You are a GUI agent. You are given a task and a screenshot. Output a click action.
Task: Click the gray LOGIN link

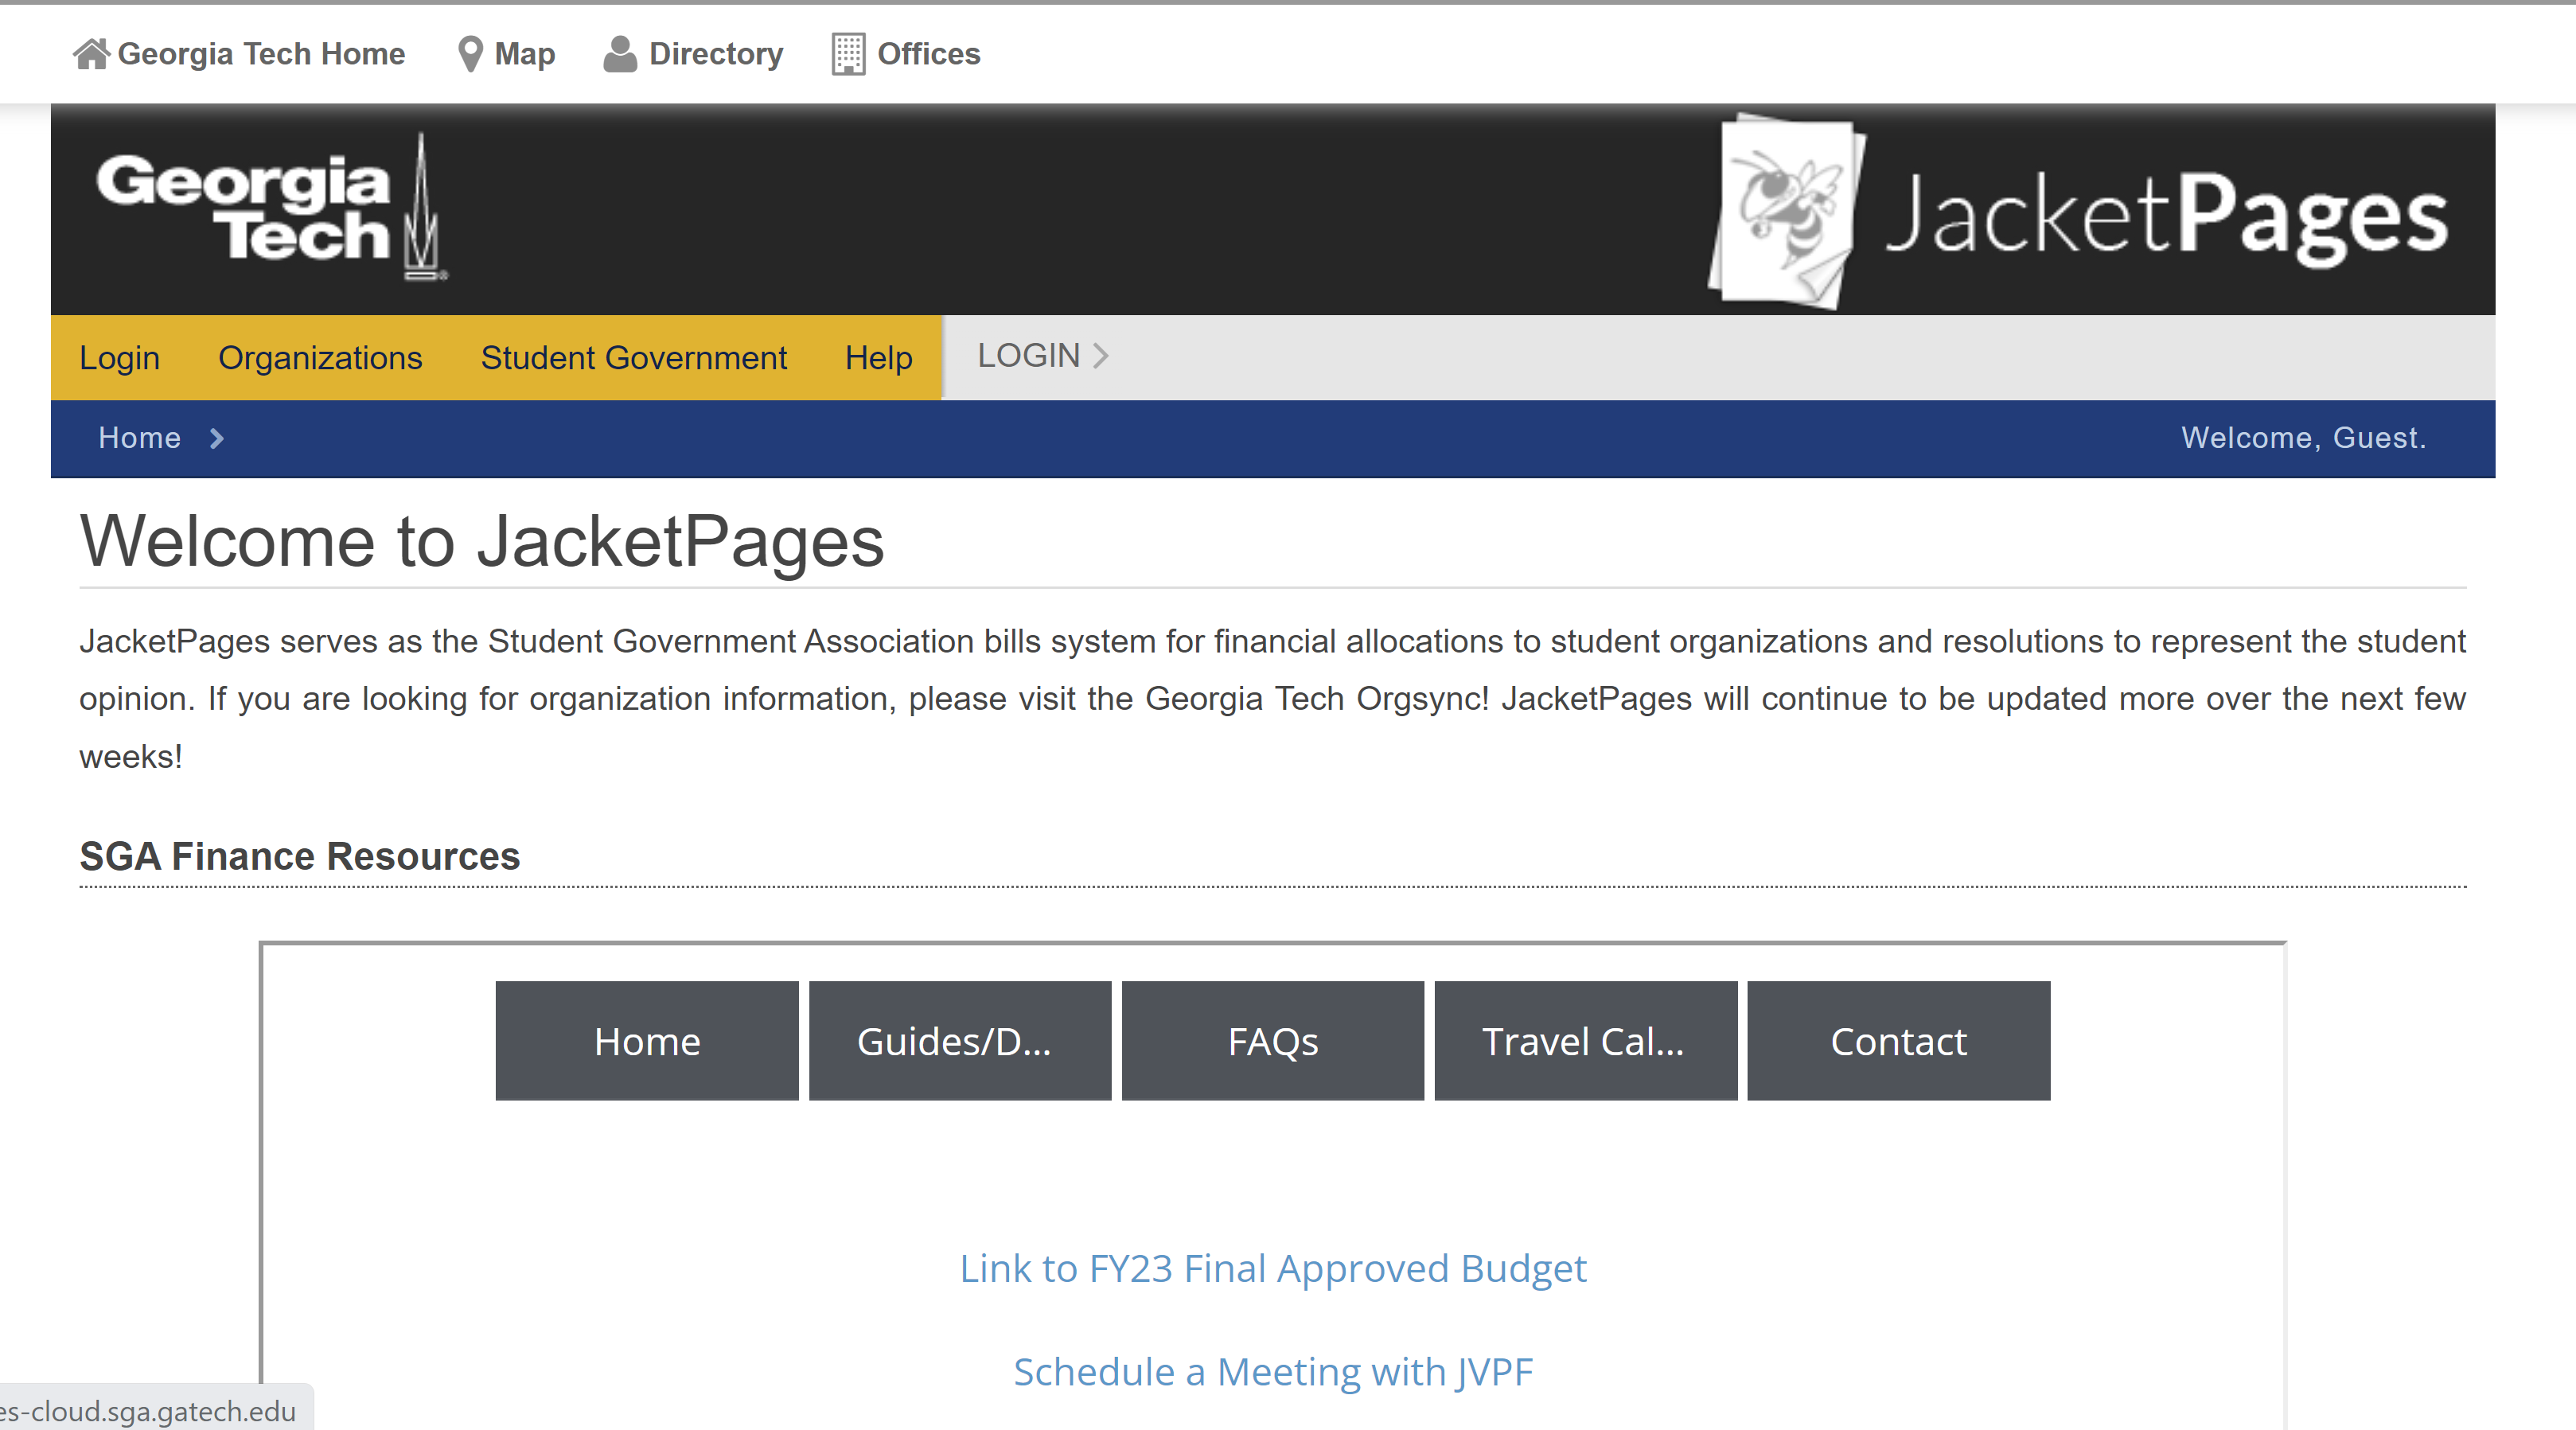click(x=1028, y=356)
